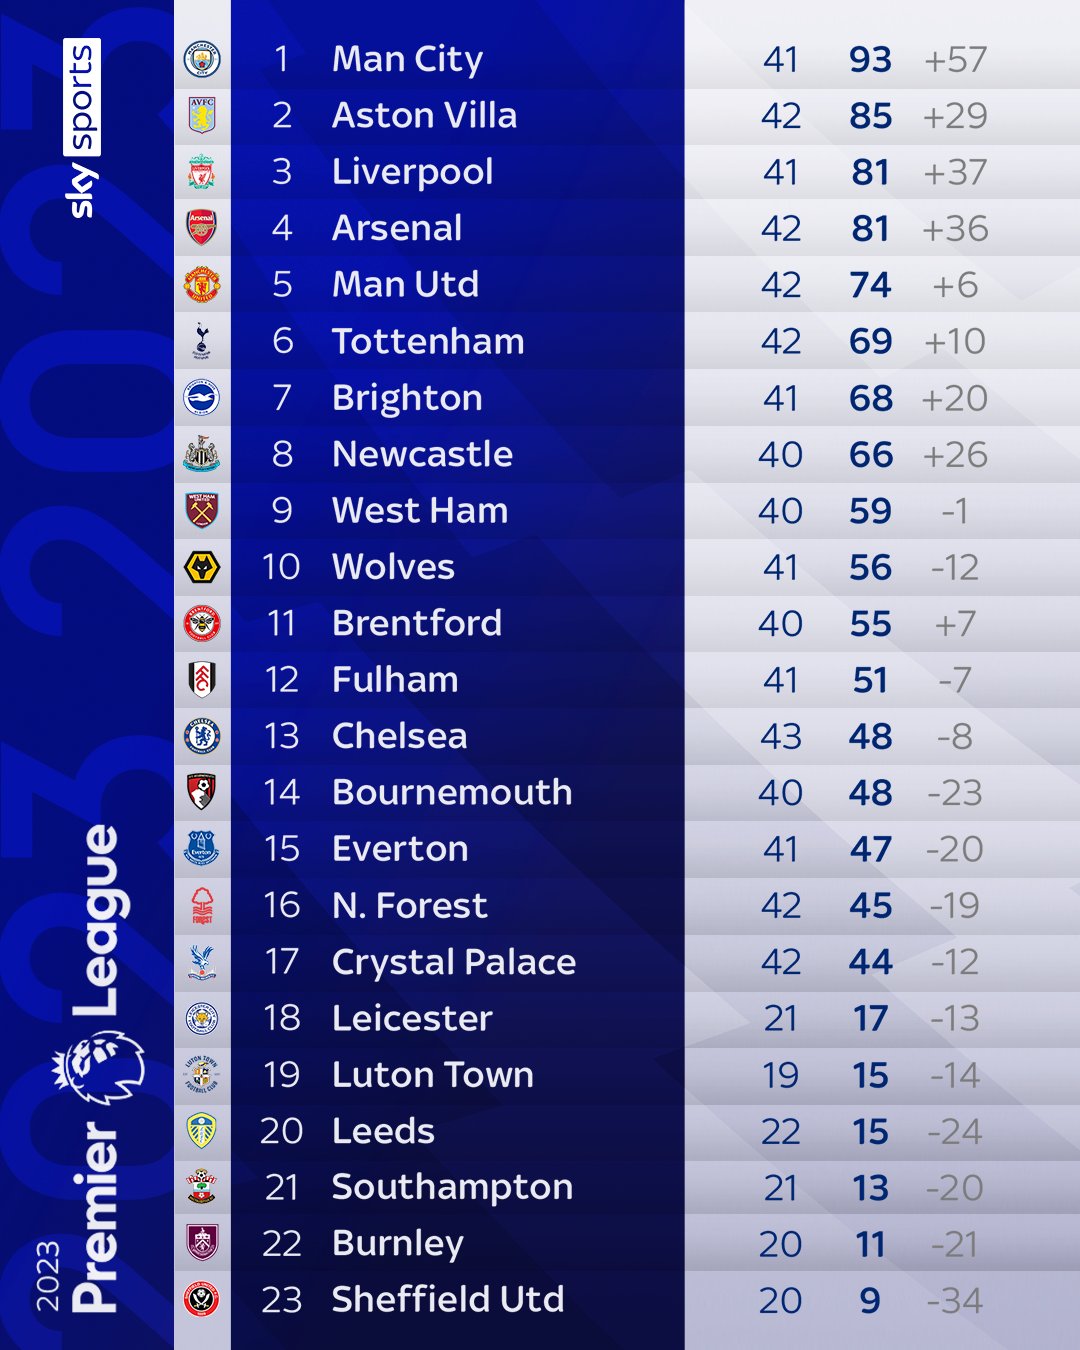The width and height of the screenshot is (1080, 1350).
Task: Select the Brighton team name
Action: 407,398
